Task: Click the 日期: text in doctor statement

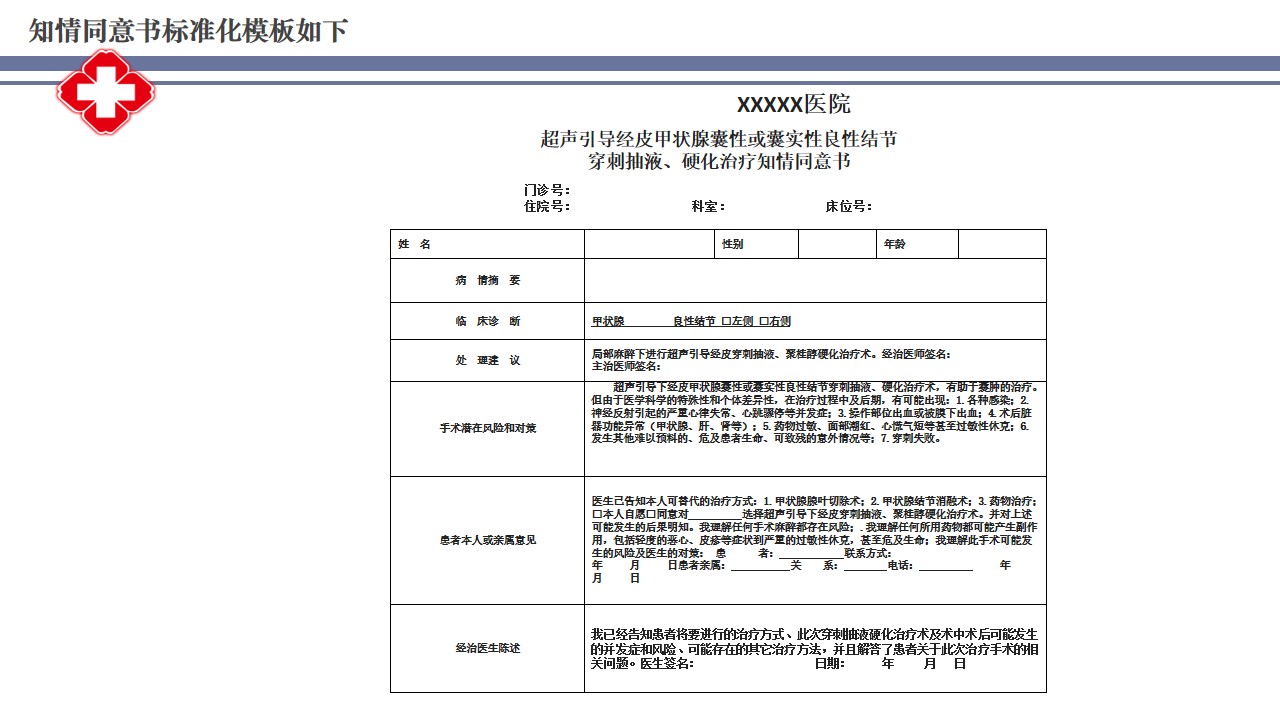Action: (830, 664)
